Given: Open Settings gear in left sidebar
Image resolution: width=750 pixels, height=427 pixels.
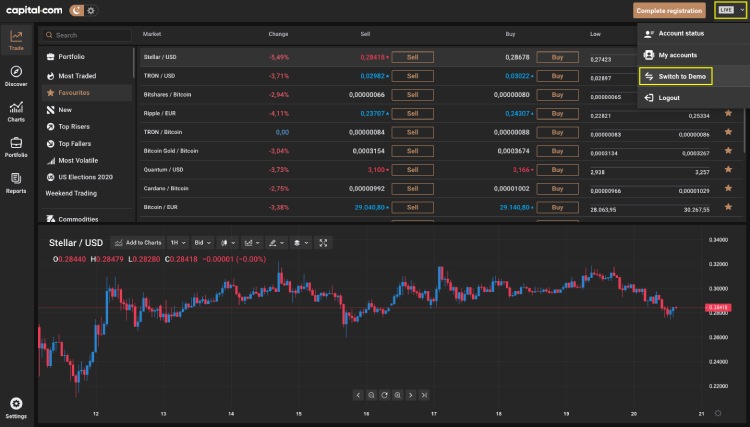Looking at the screenshot, I should (x=16, y=408).
